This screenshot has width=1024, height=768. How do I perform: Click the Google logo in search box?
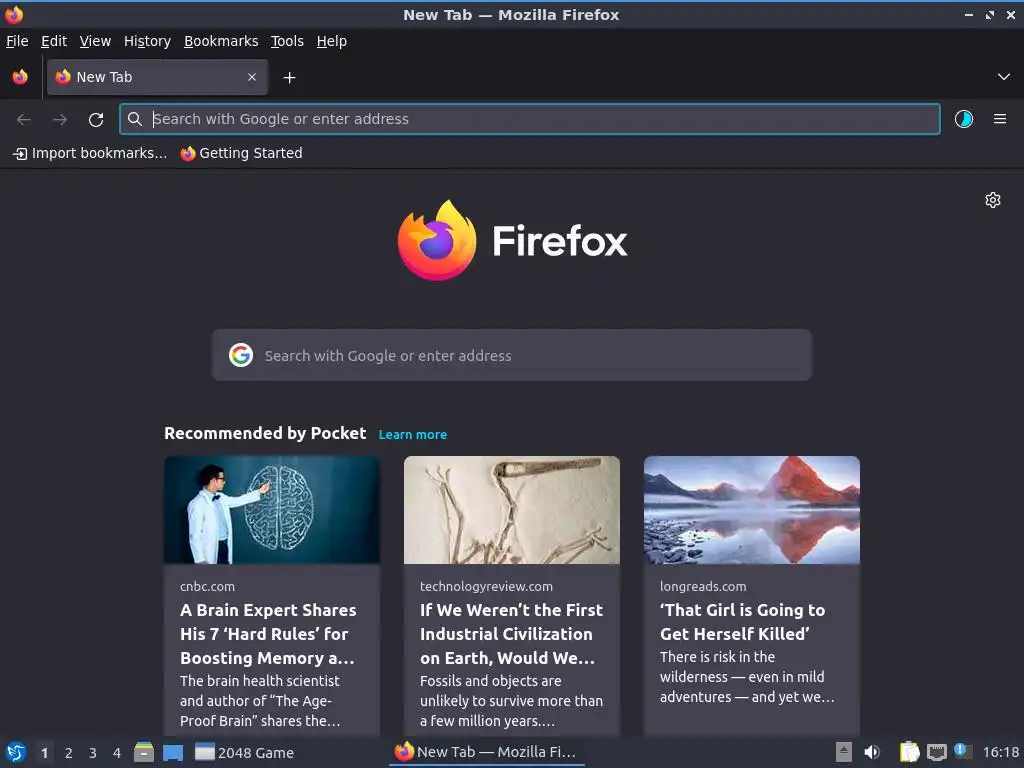(x=241, y=355)
